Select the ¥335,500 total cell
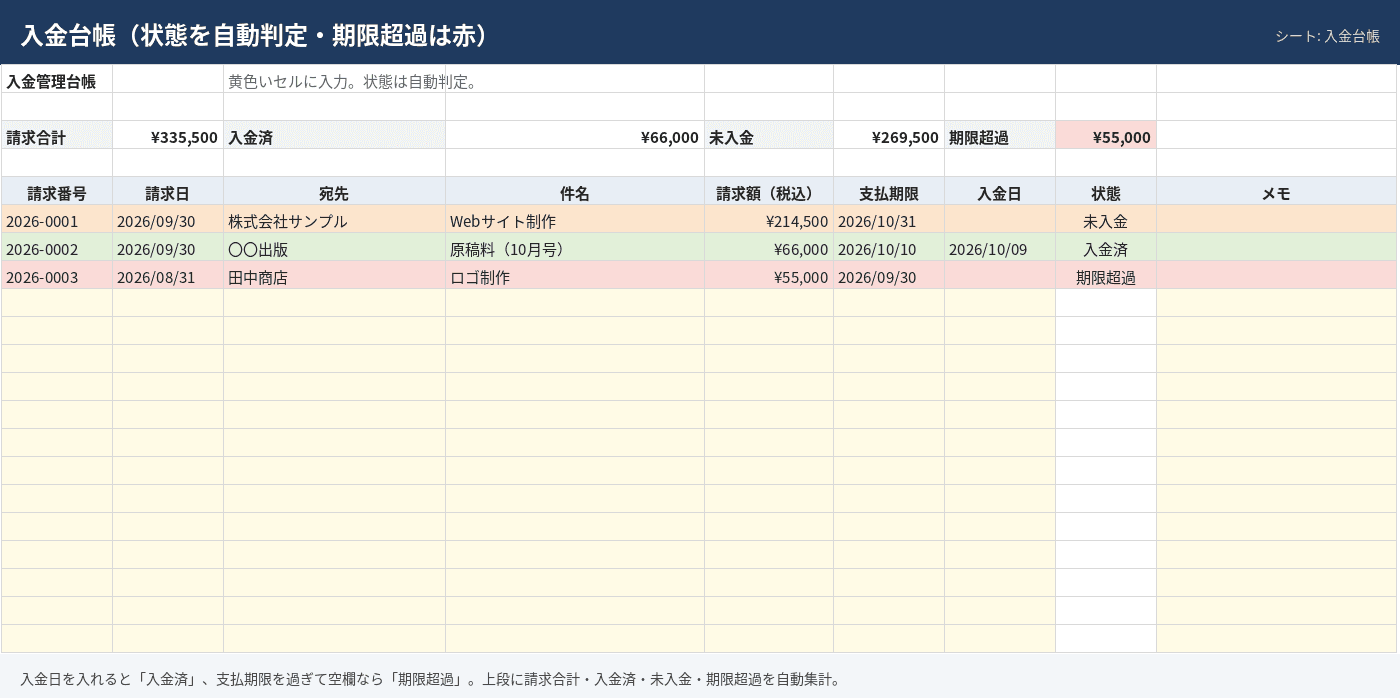Screen dimensions: 1400x698 [x=168, y=135]
